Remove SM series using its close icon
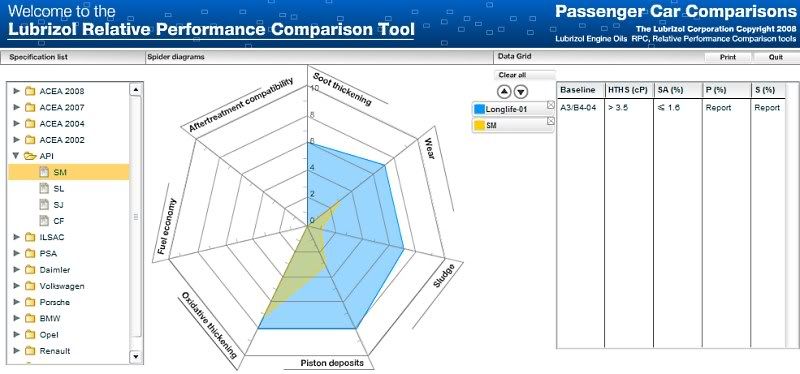 pos(551,121)
